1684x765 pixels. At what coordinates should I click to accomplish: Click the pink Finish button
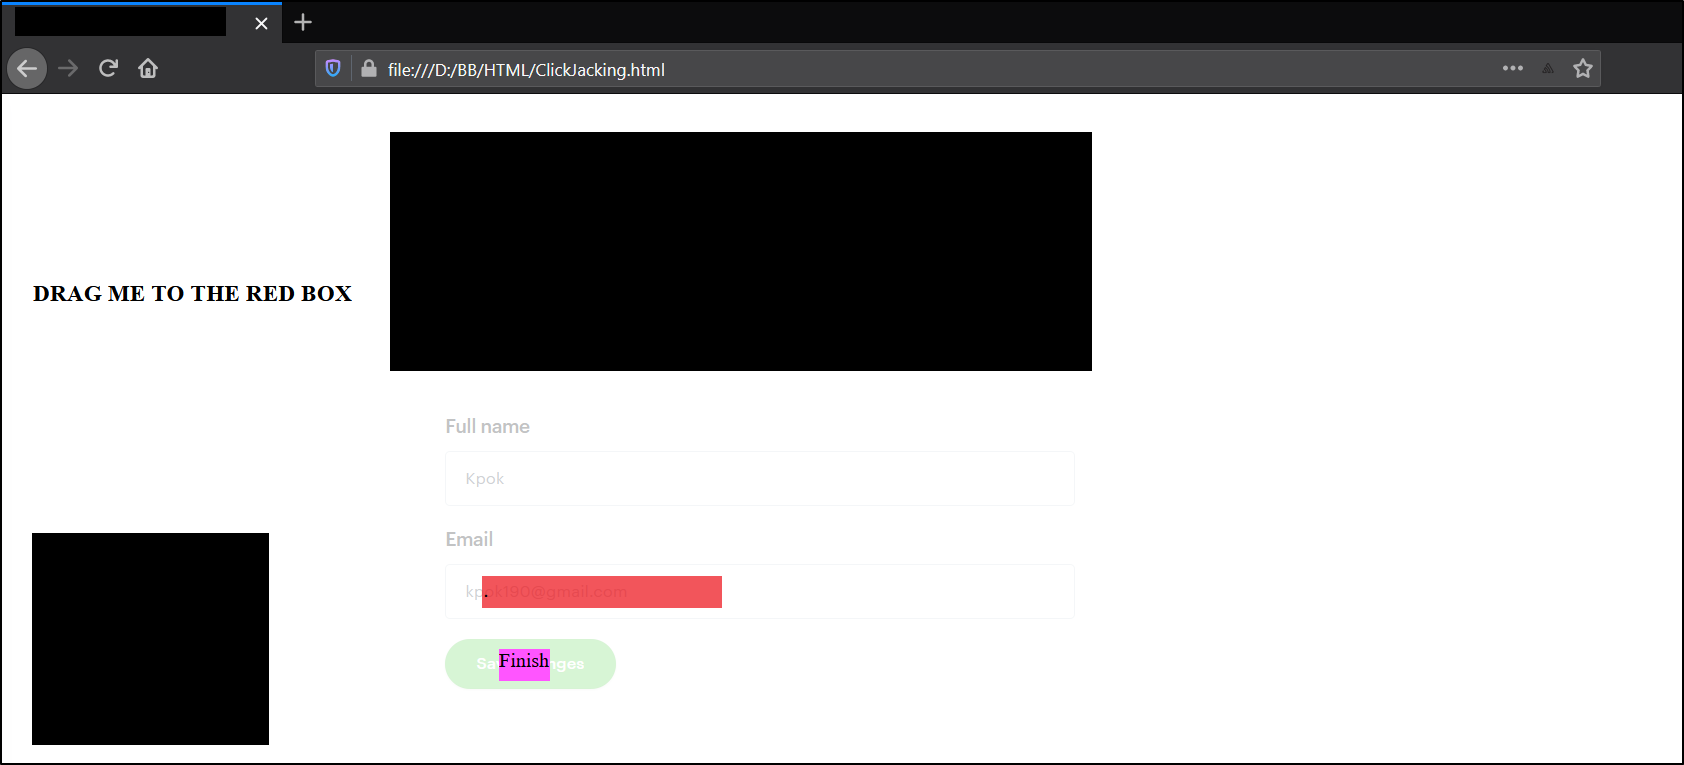pyautogui.click(x=524, y=665)
